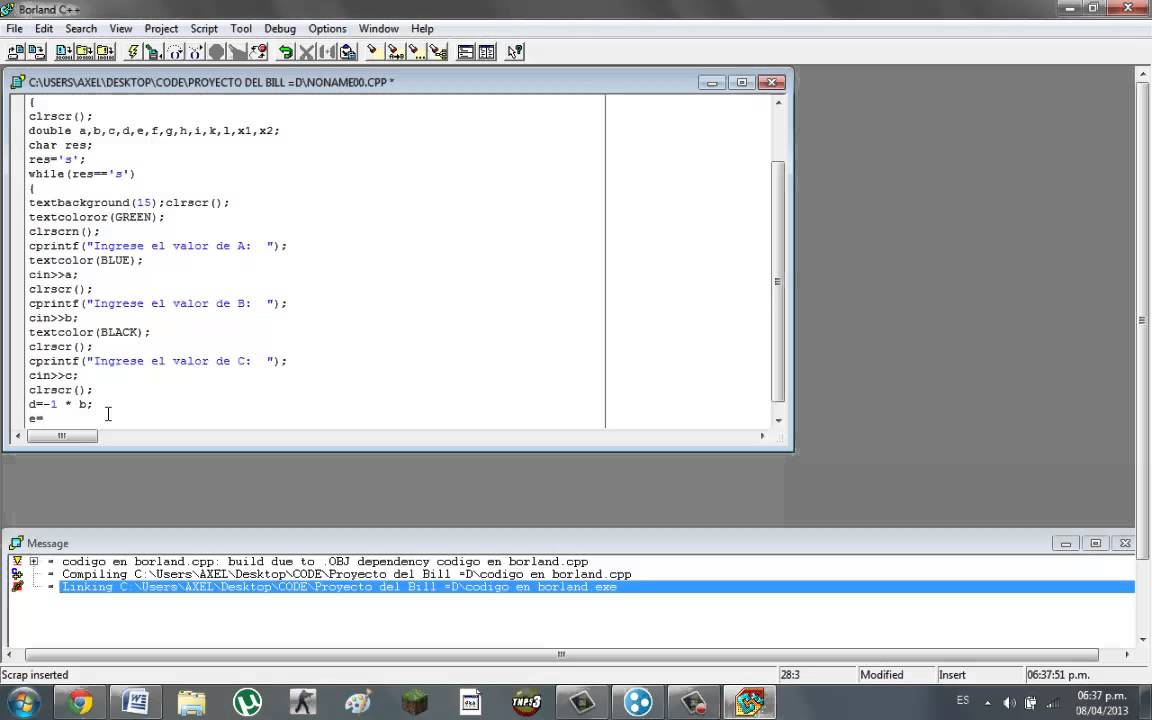This screenshot has width=1152, height=720.
Task: Open Microsoft Word from taskbar
Action: pos(136,702)
